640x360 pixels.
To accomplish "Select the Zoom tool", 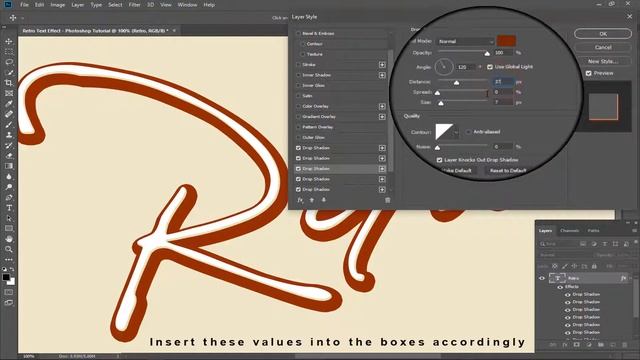I will [9, 249].
